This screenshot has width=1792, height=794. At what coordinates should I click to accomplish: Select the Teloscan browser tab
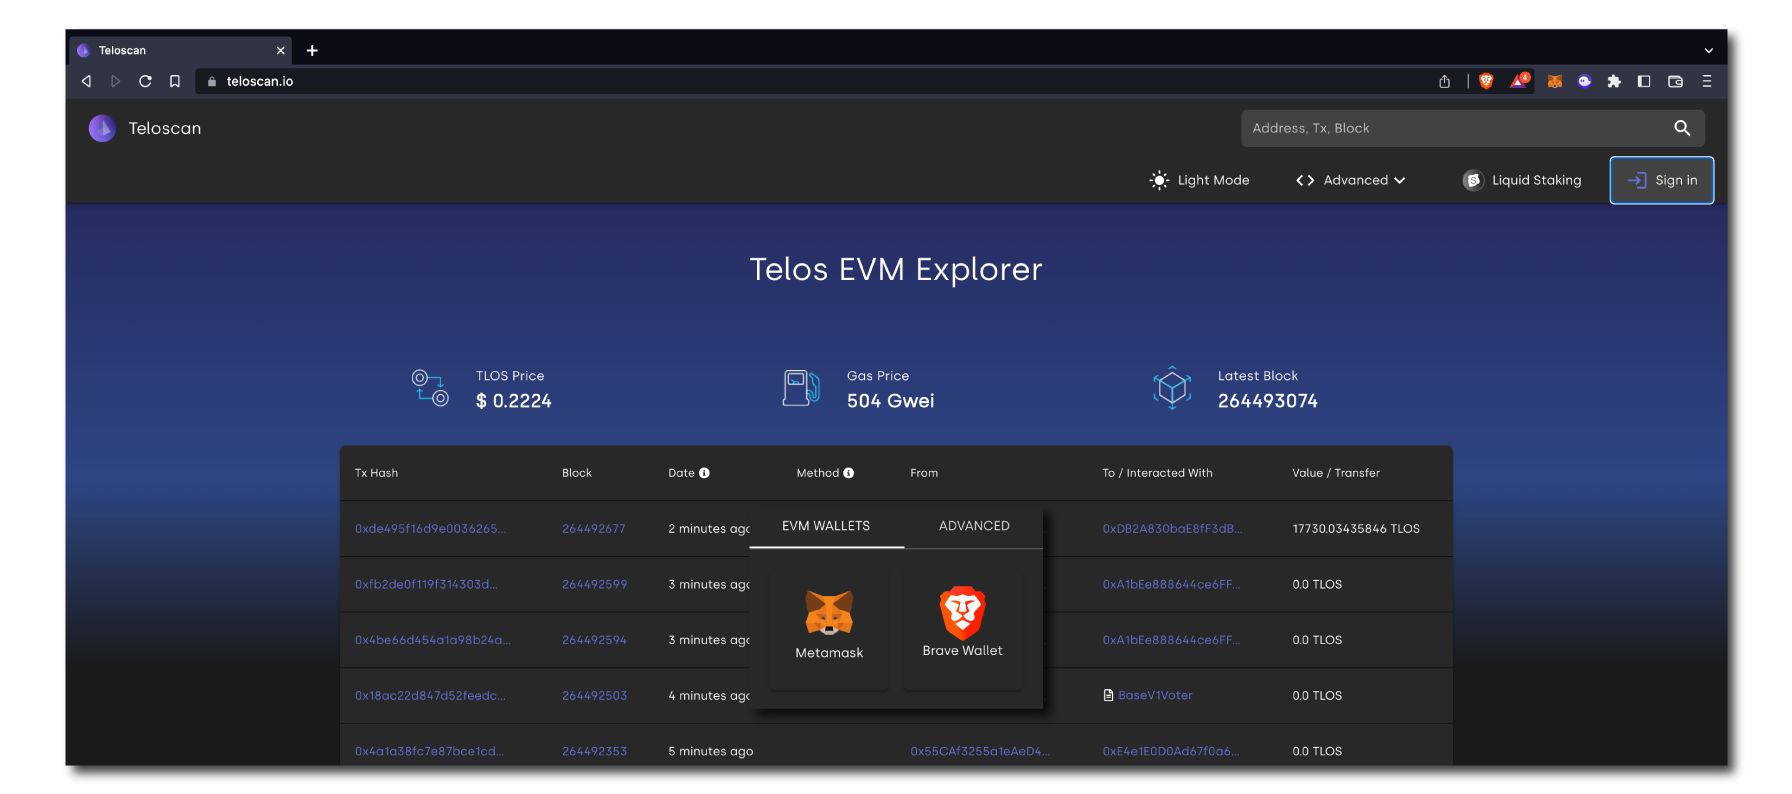[x=181, y=50]
